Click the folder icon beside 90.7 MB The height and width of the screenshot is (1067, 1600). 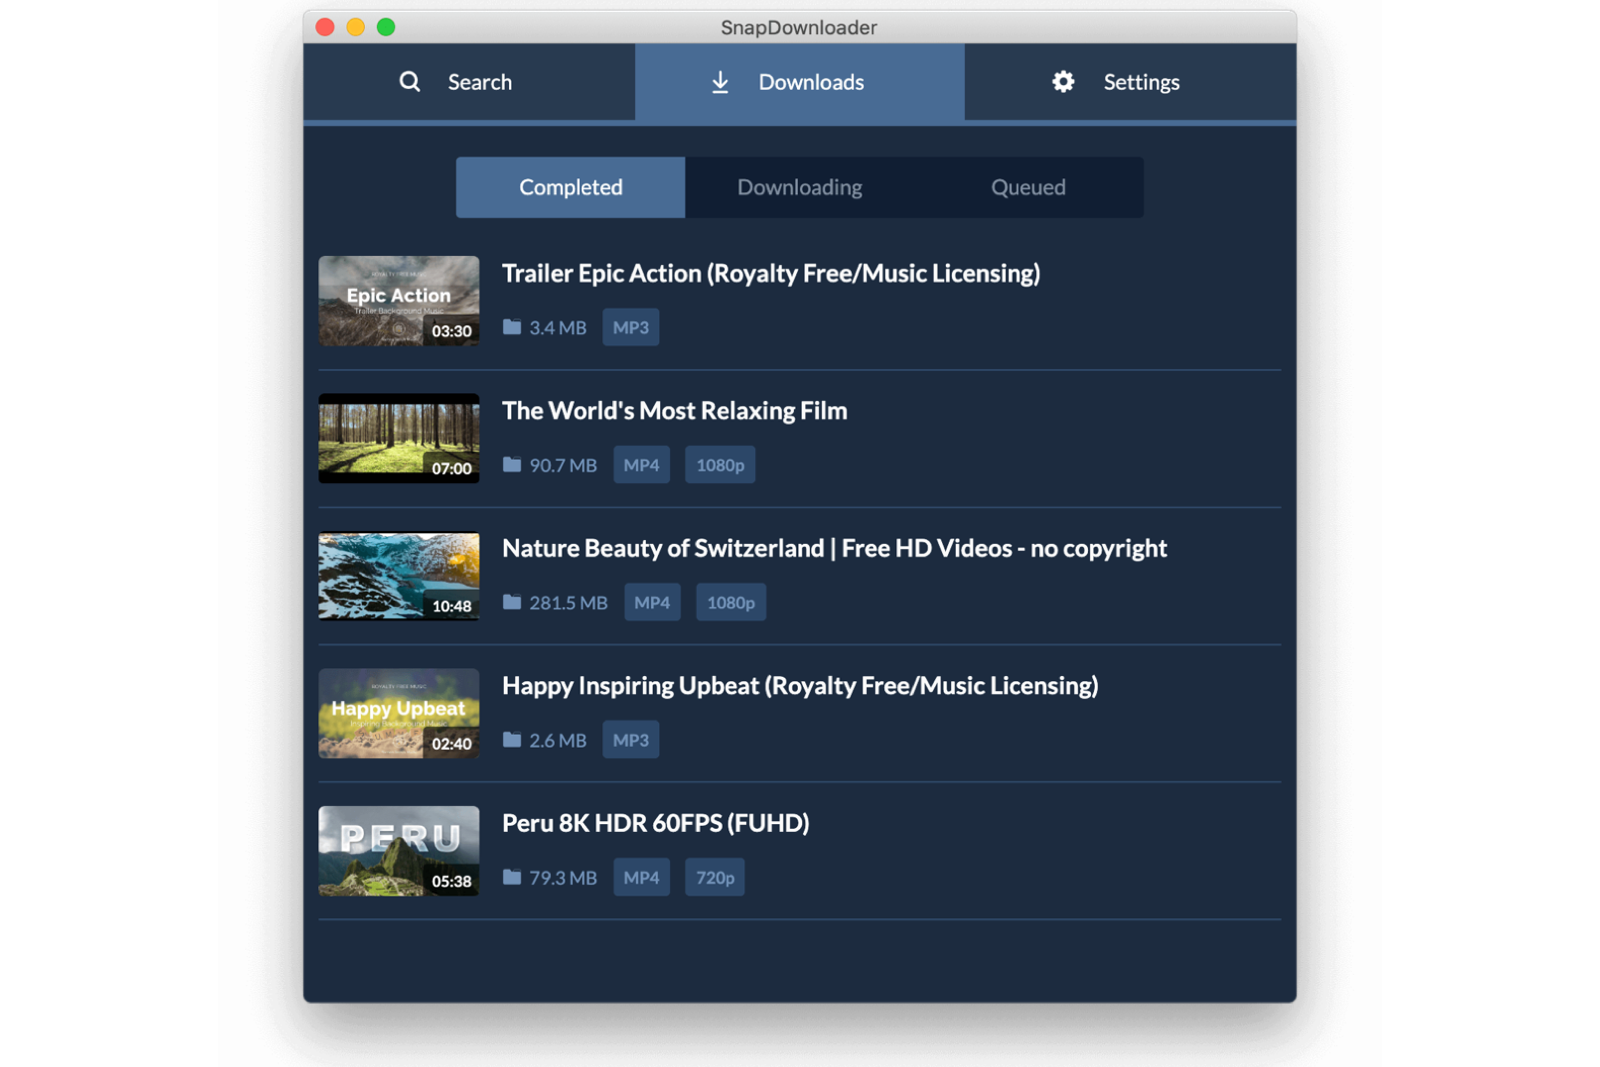coord(511,464)
